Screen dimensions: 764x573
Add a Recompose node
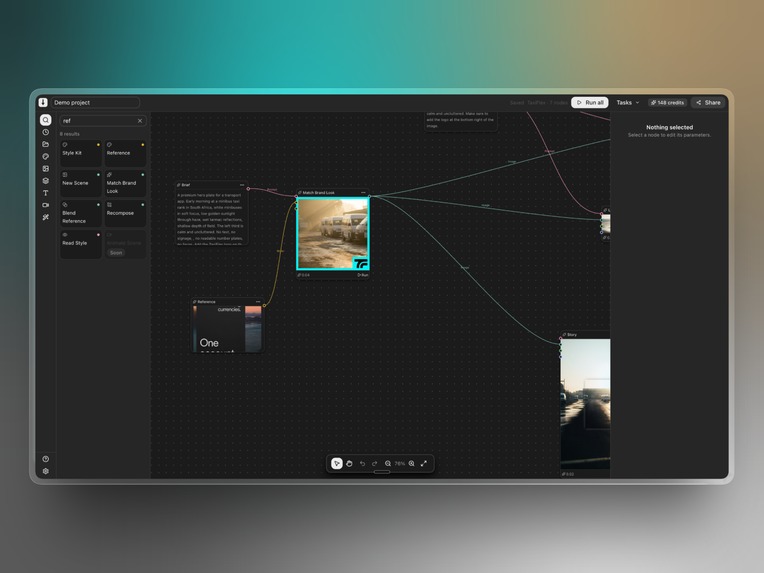click(125, 213)
